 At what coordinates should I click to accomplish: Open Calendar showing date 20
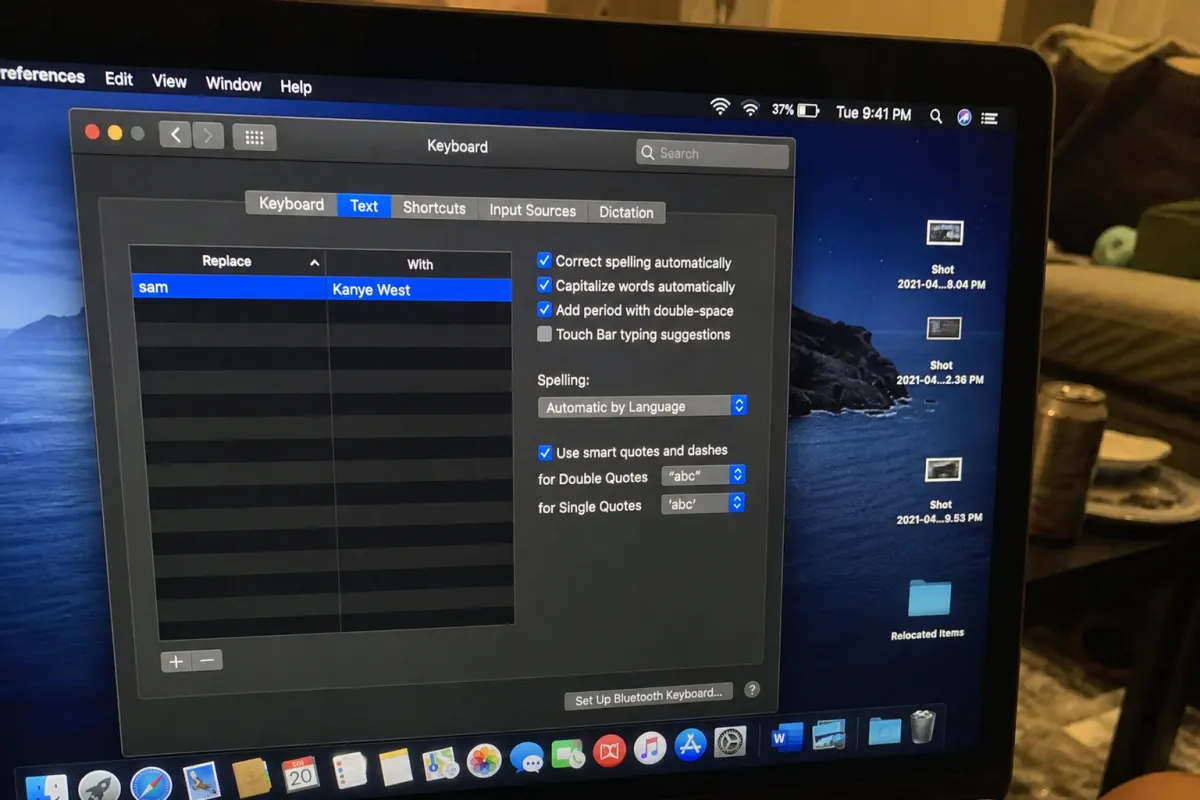[x=300, y=773]
